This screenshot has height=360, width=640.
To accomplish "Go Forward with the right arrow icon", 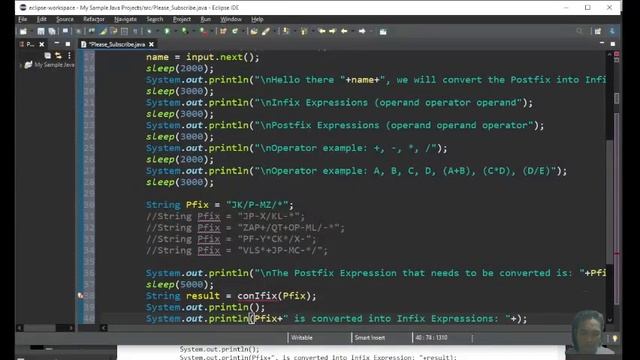I will click(362, 31).
